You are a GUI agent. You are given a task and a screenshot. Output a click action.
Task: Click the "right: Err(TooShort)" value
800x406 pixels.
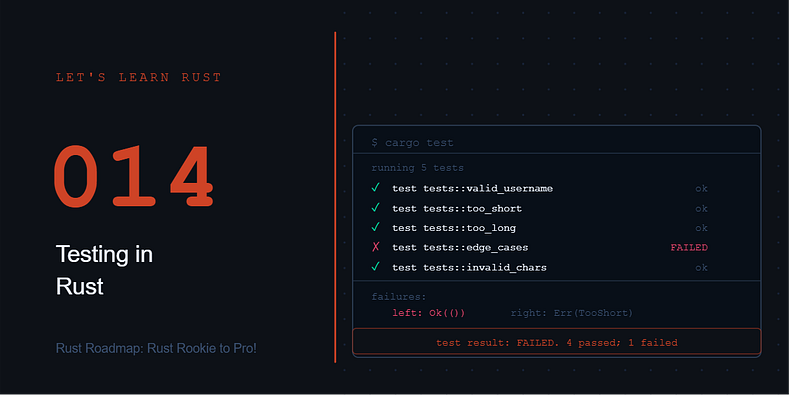571,313
